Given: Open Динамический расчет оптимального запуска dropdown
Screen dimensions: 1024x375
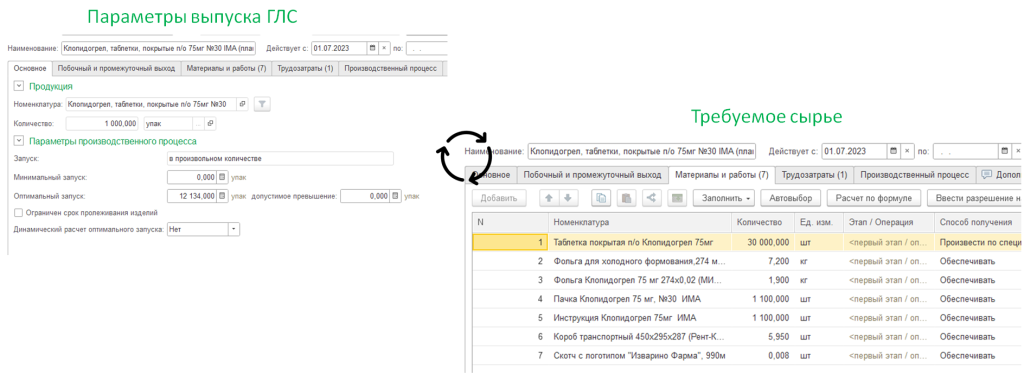Looking at the screenshot, I should pos(234,229).
